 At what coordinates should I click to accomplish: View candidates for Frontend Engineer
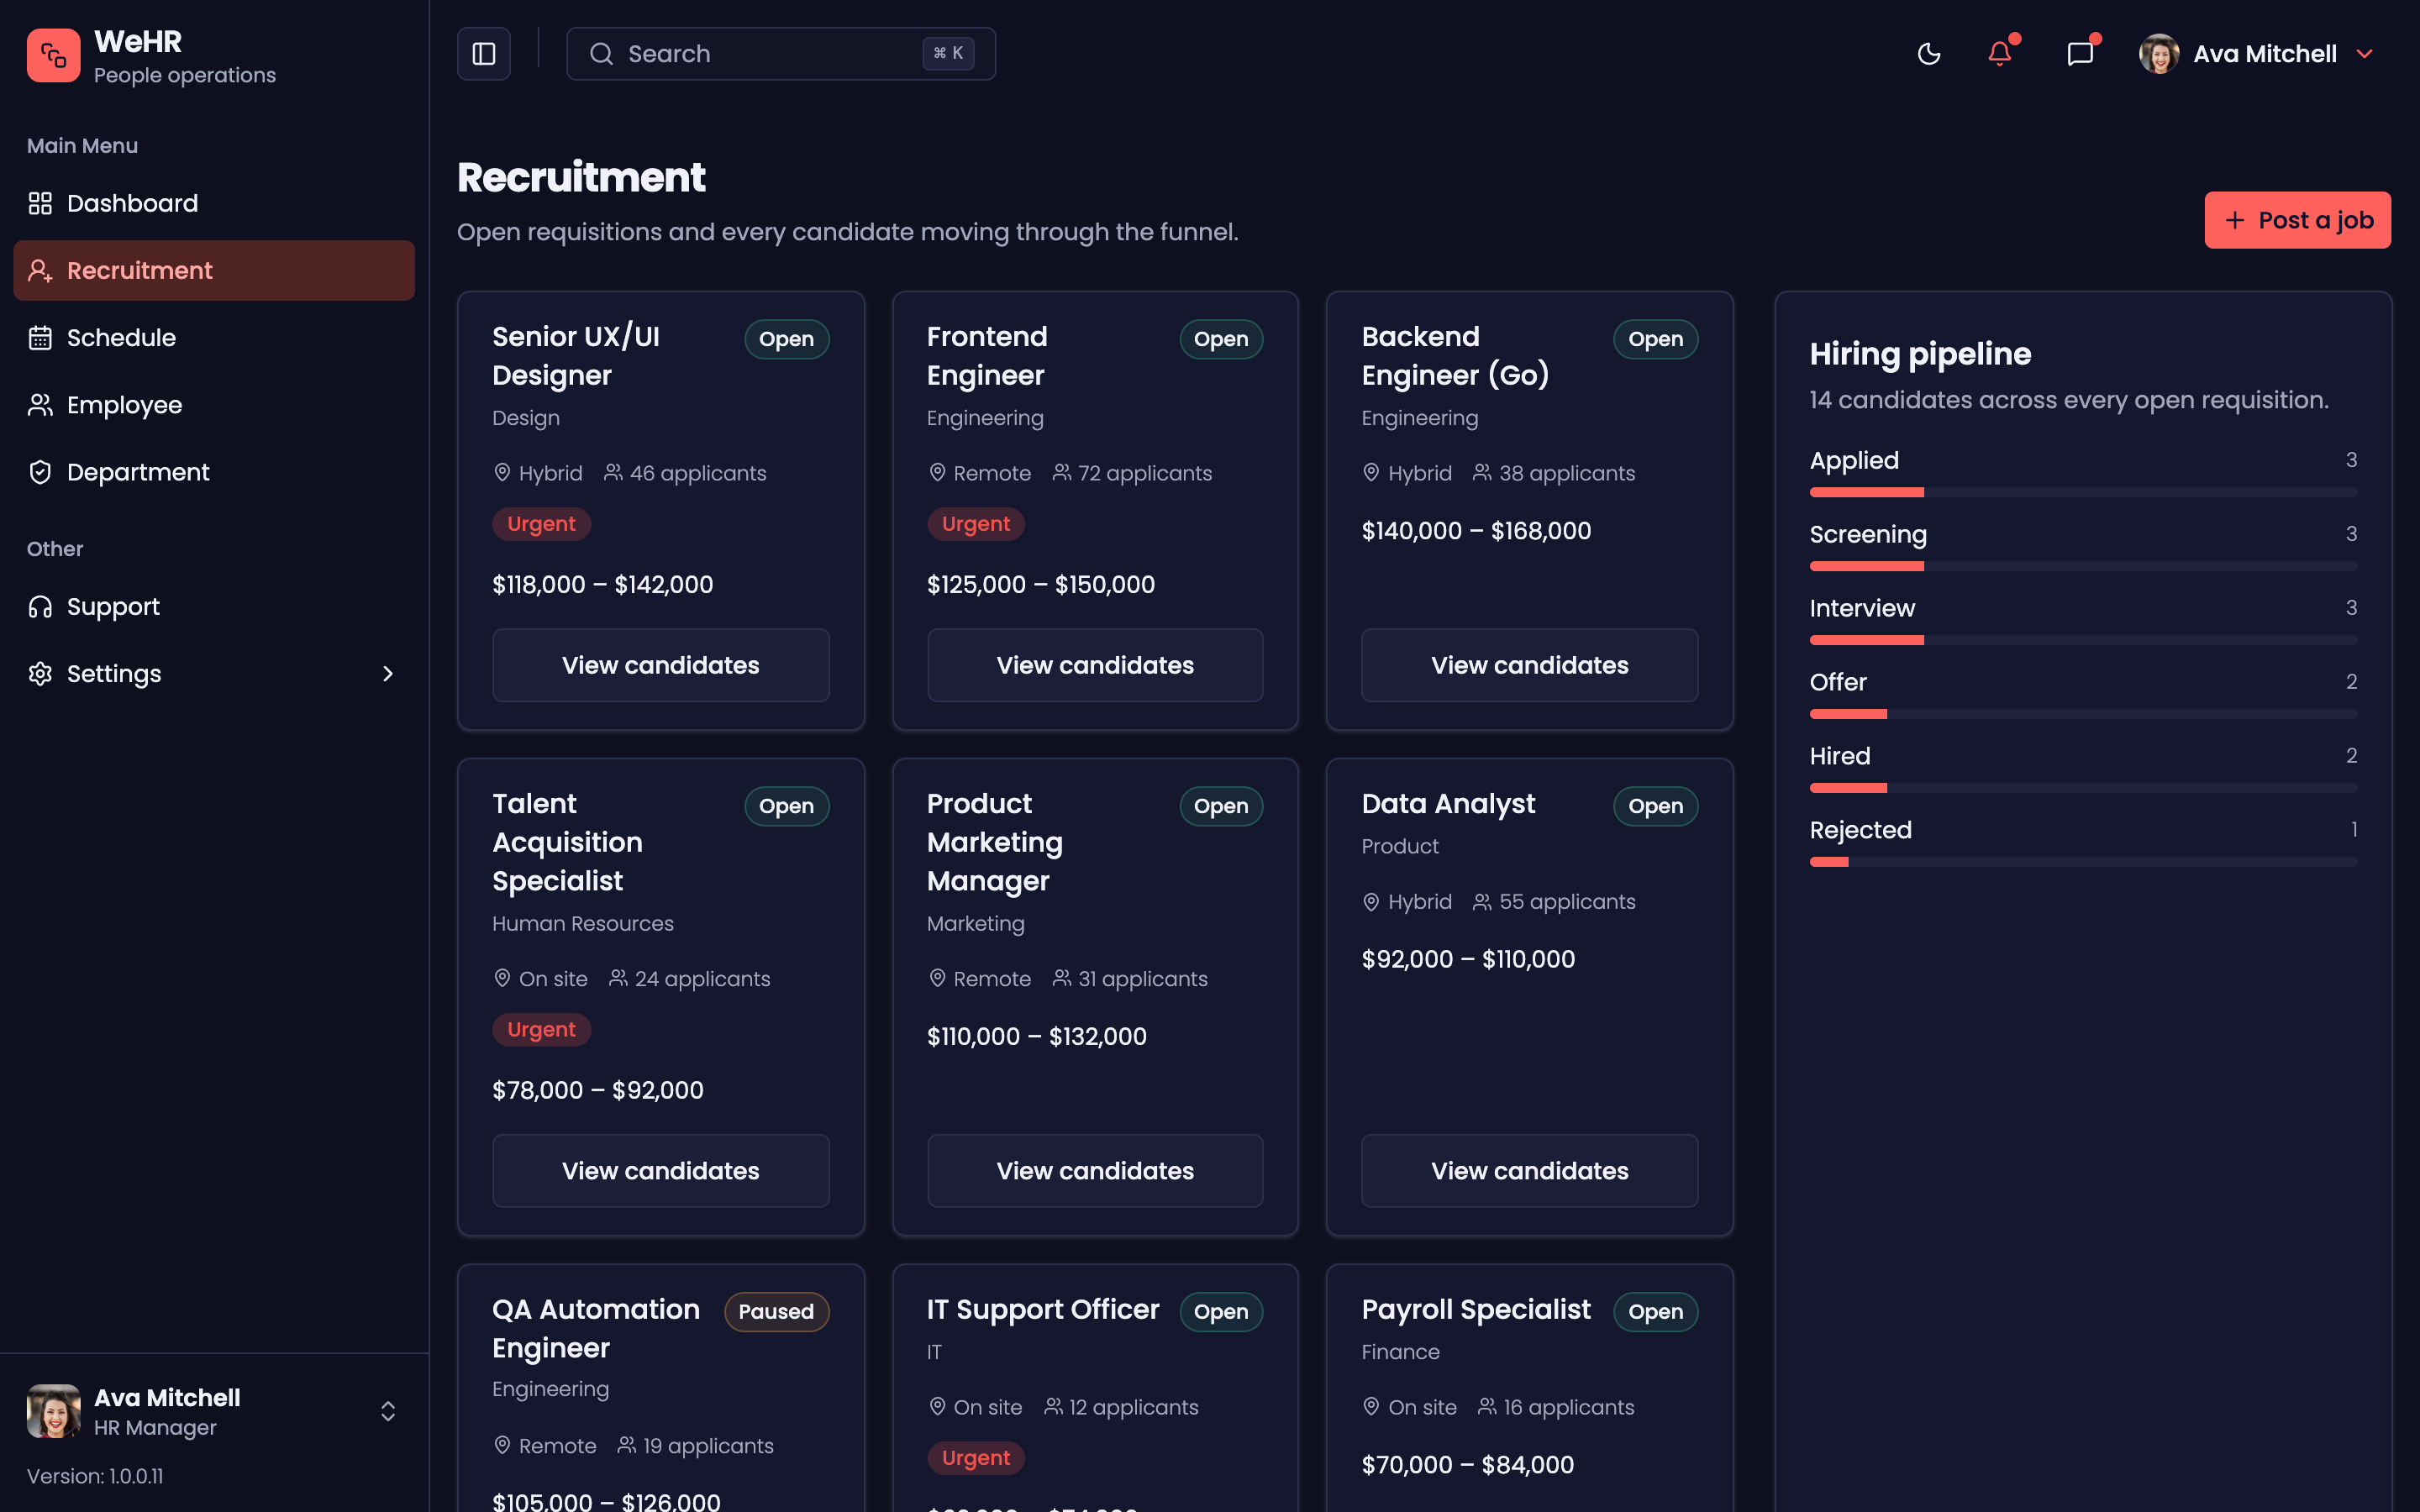(1095, 665)
